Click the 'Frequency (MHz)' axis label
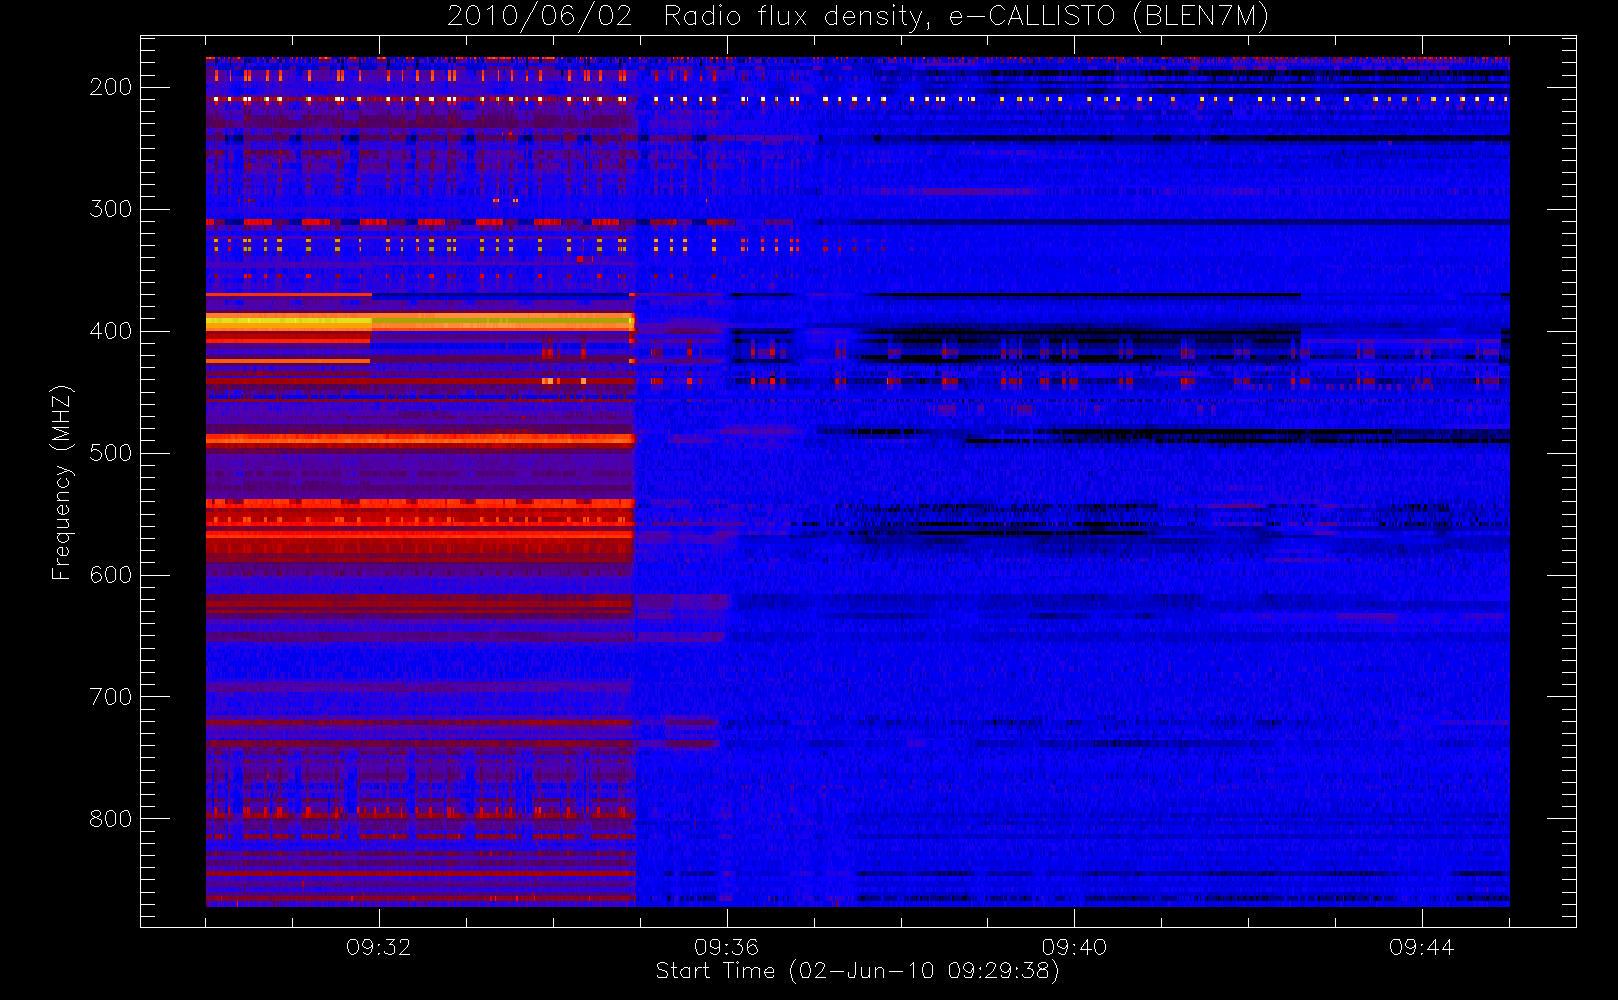Screen dimensions: 1618x1000 62,482
